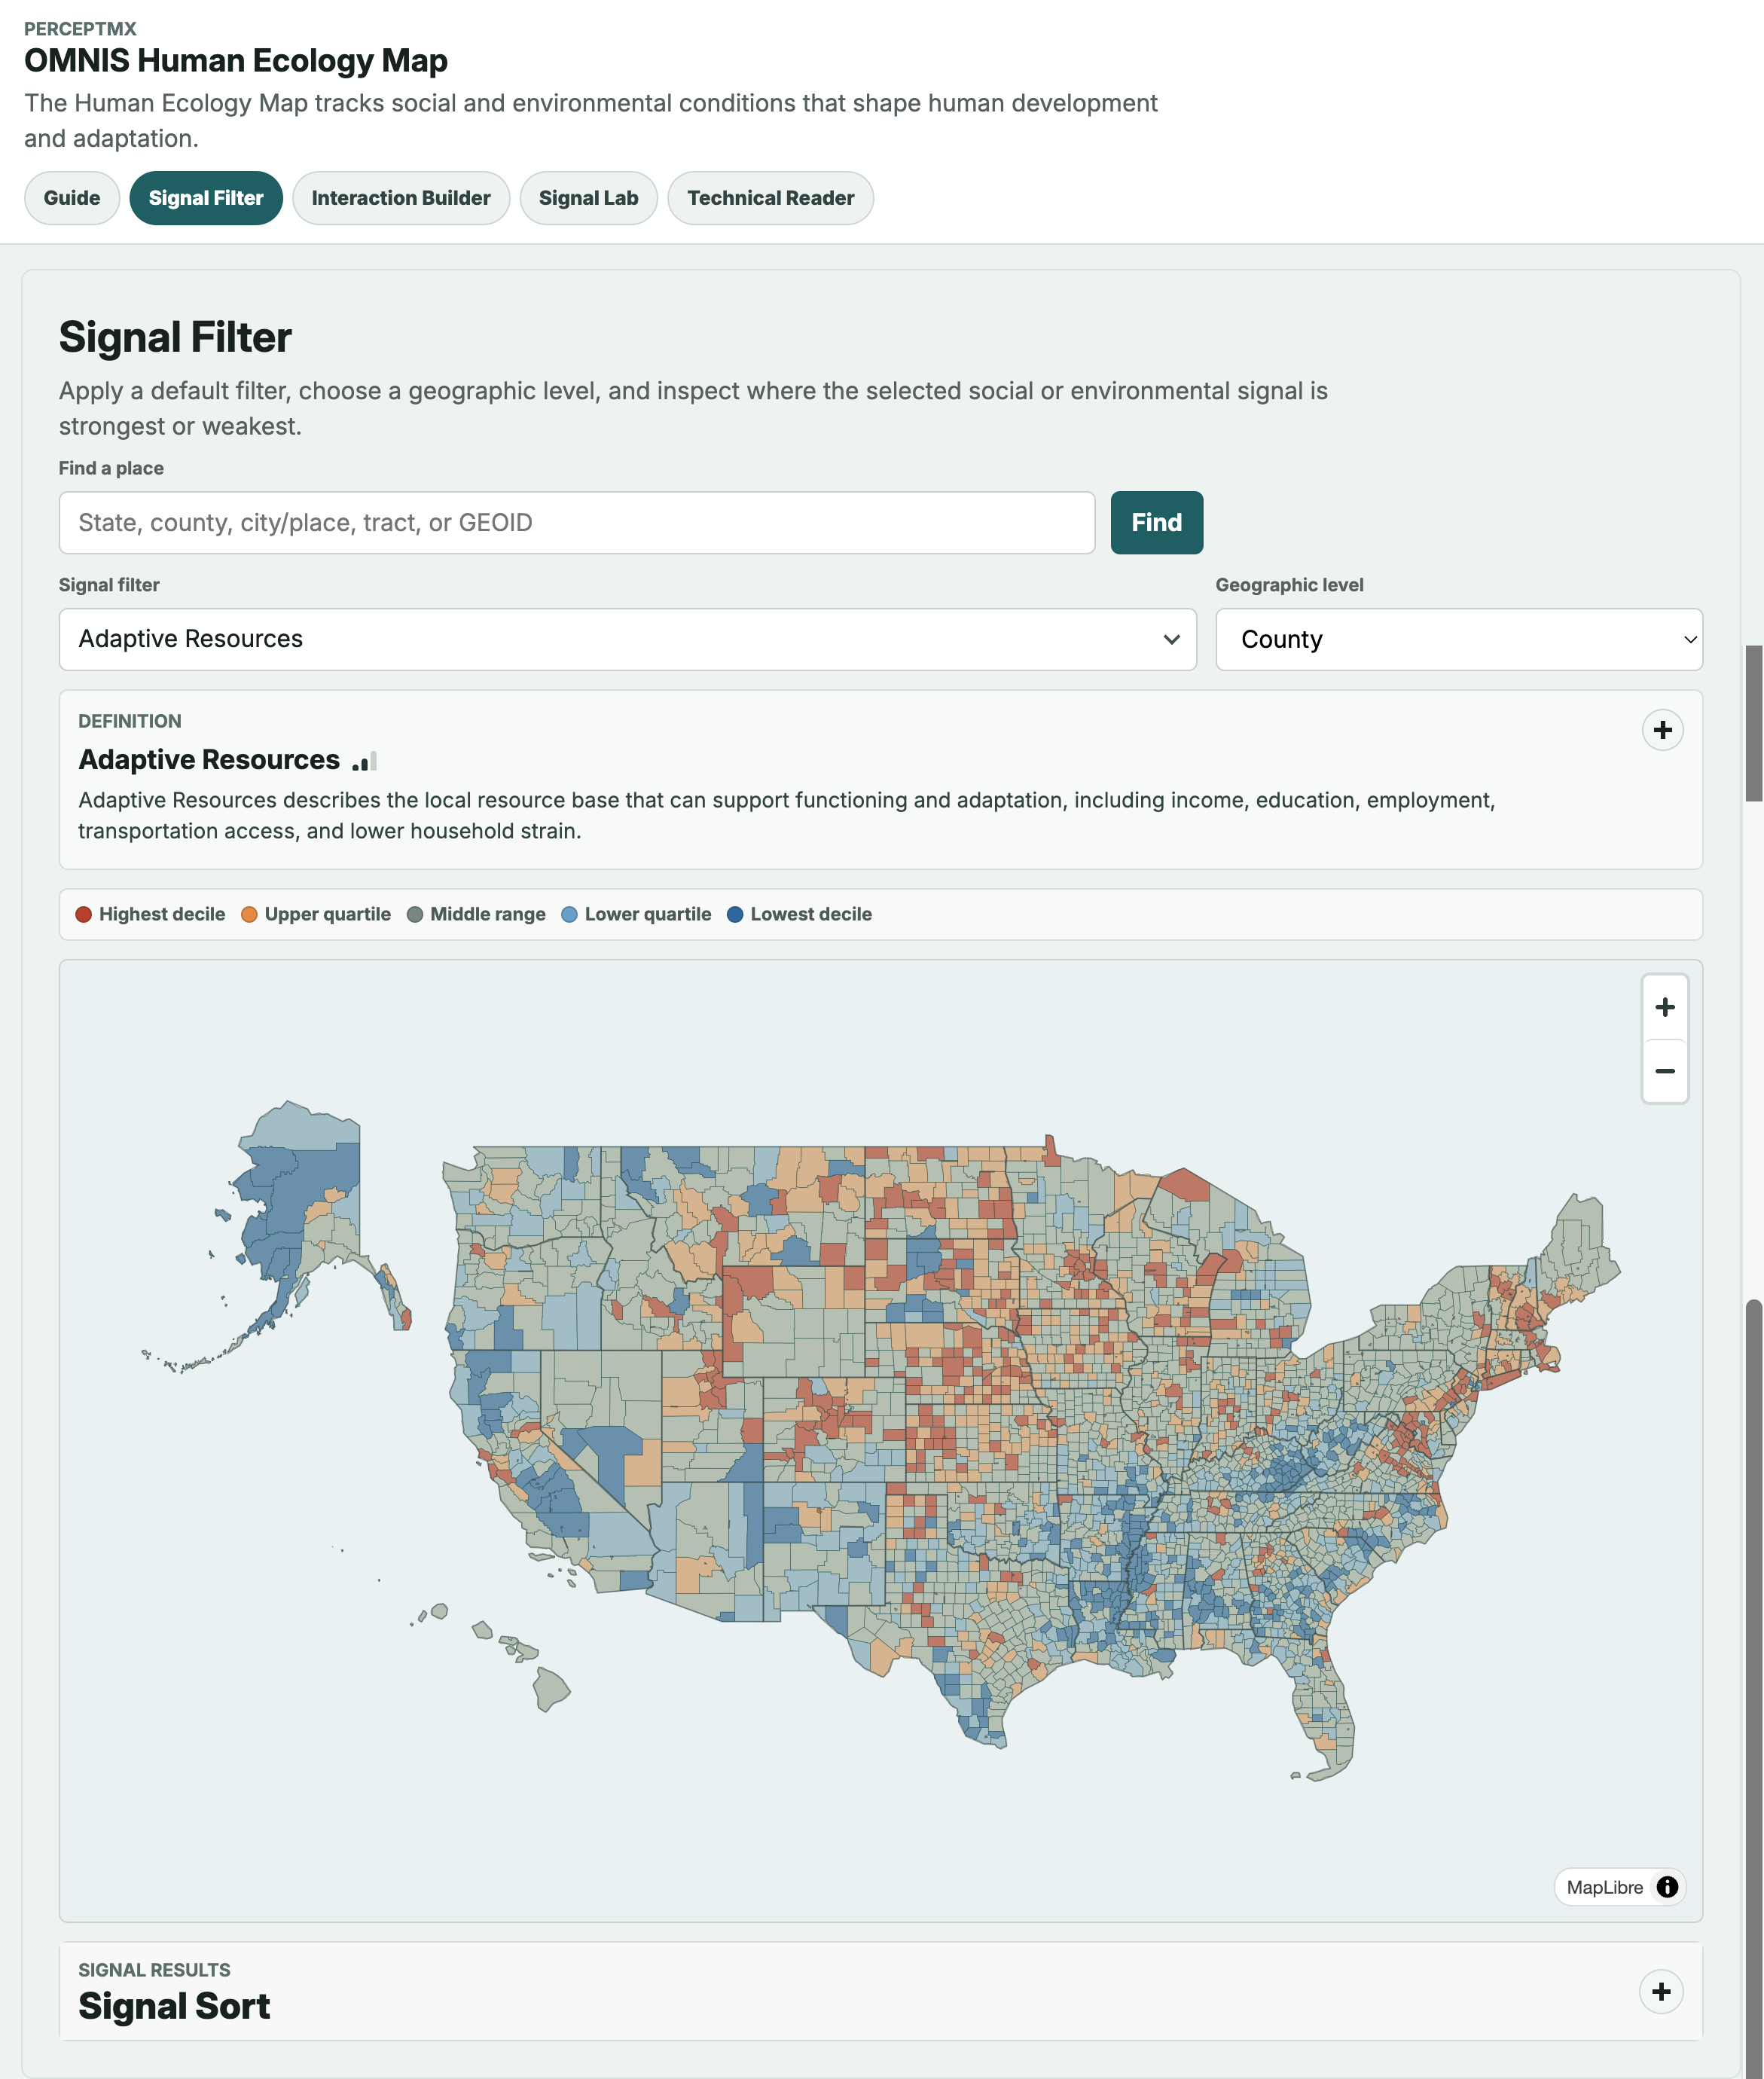
Task: Click the 'SIGNAL RESULTS' section label
Action: pos(154,1970)
